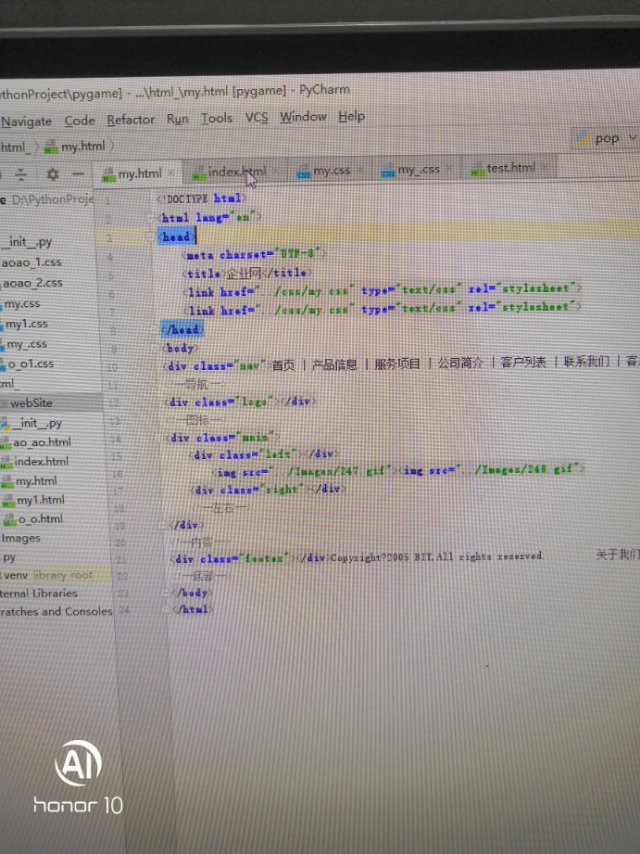The image size is (640, 854).
Task: Select External Libraries in project tree
Action: tap(38, 593)
